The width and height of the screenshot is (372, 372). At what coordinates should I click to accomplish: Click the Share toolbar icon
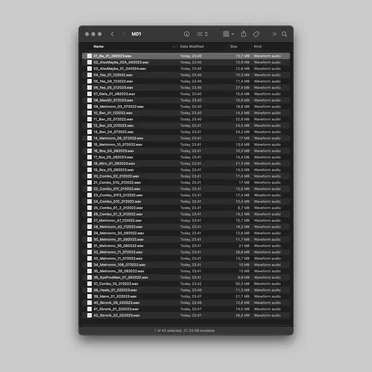coord(244,34)
